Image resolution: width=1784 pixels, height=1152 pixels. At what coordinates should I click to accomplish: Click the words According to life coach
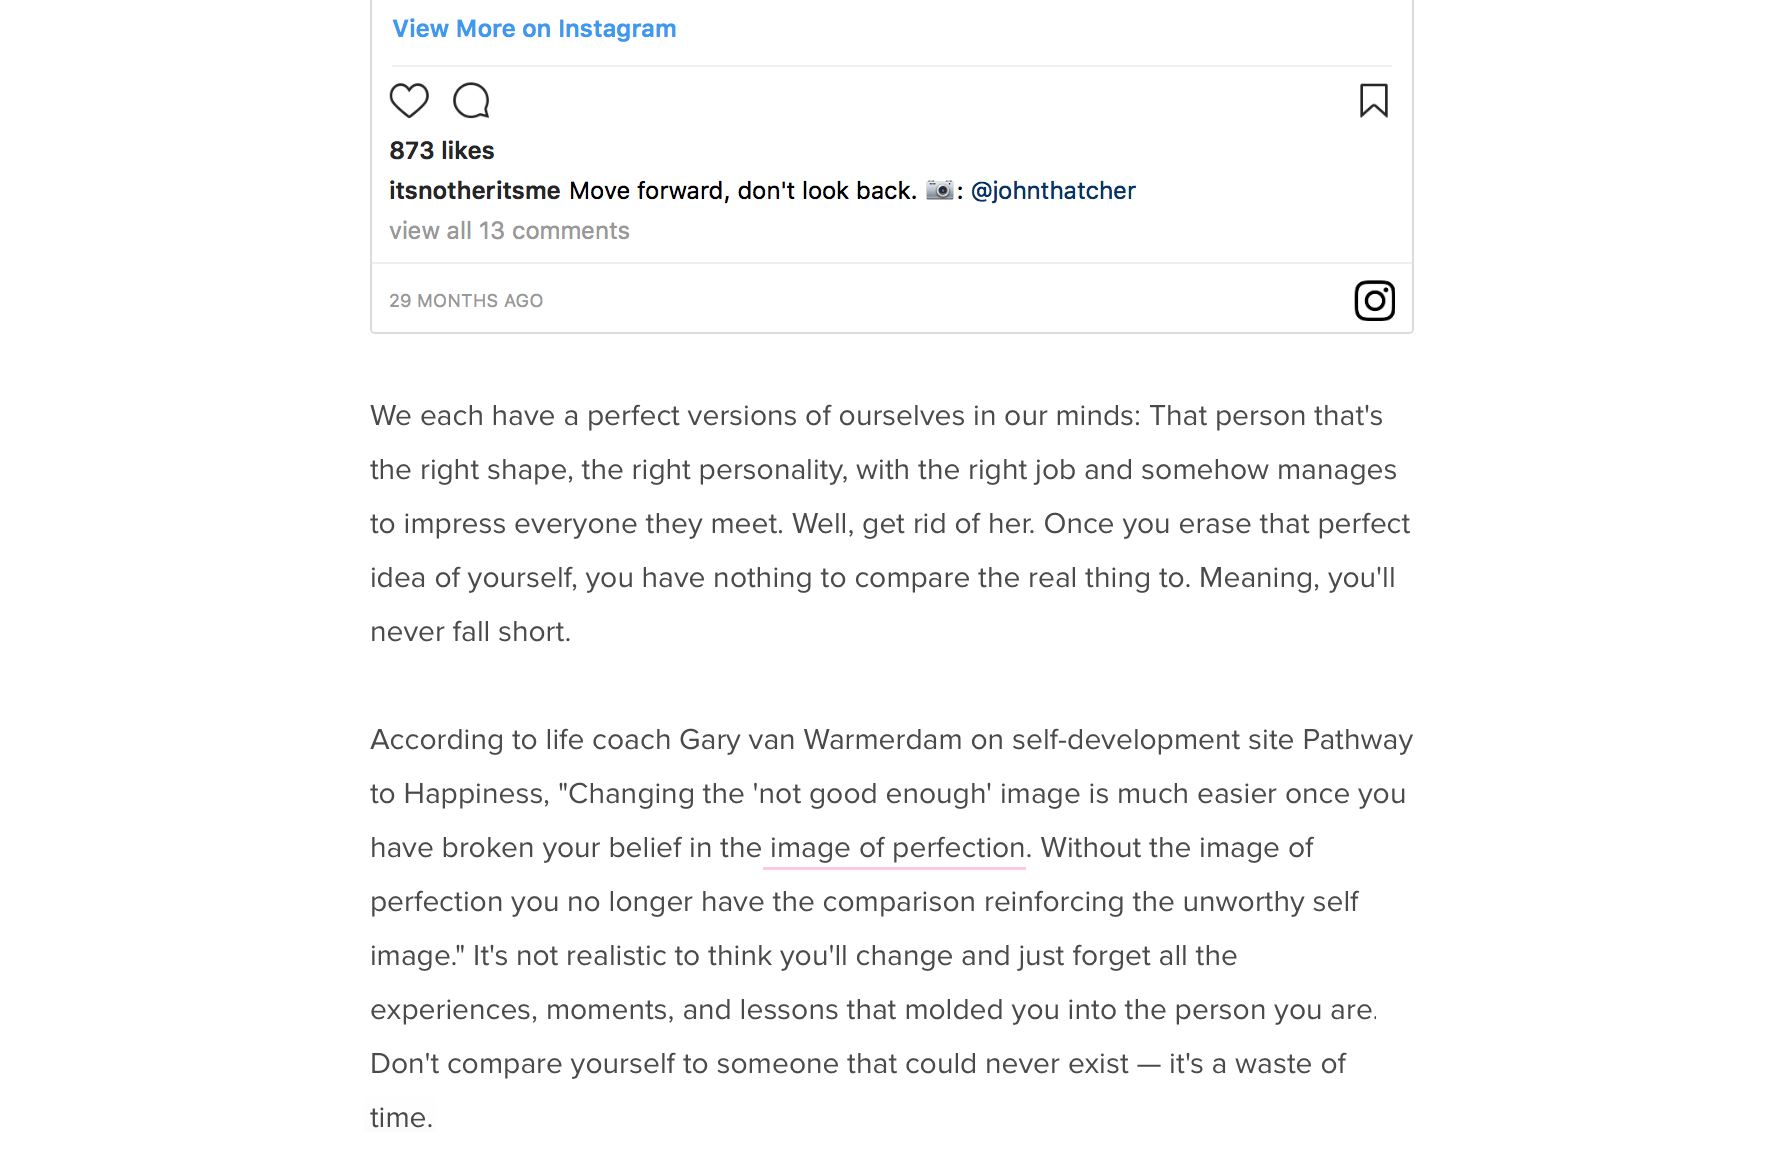click(x=520, y=740)
